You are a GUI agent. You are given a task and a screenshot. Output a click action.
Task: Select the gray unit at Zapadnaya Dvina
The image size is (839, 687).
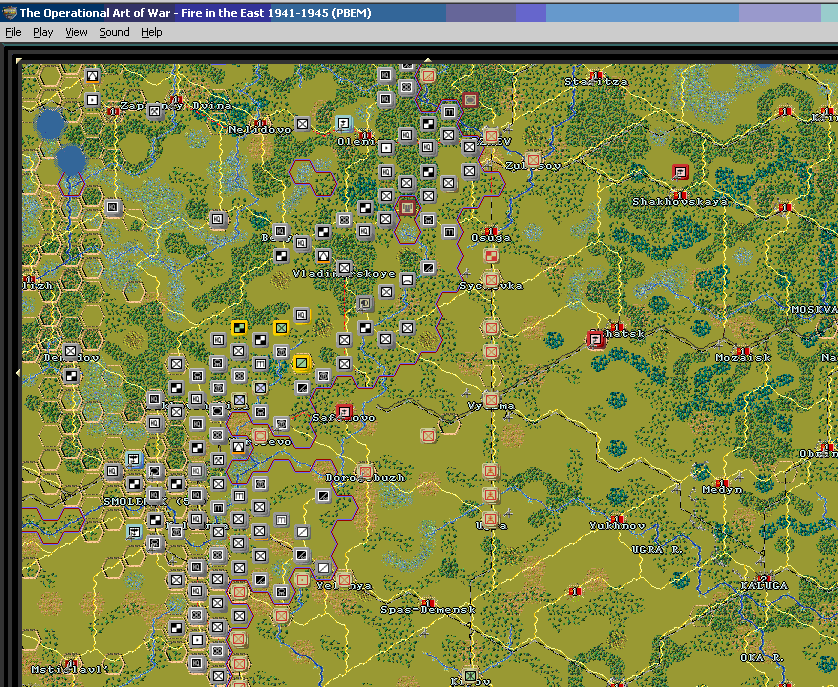pyautogui.click(x=155, y=111)
